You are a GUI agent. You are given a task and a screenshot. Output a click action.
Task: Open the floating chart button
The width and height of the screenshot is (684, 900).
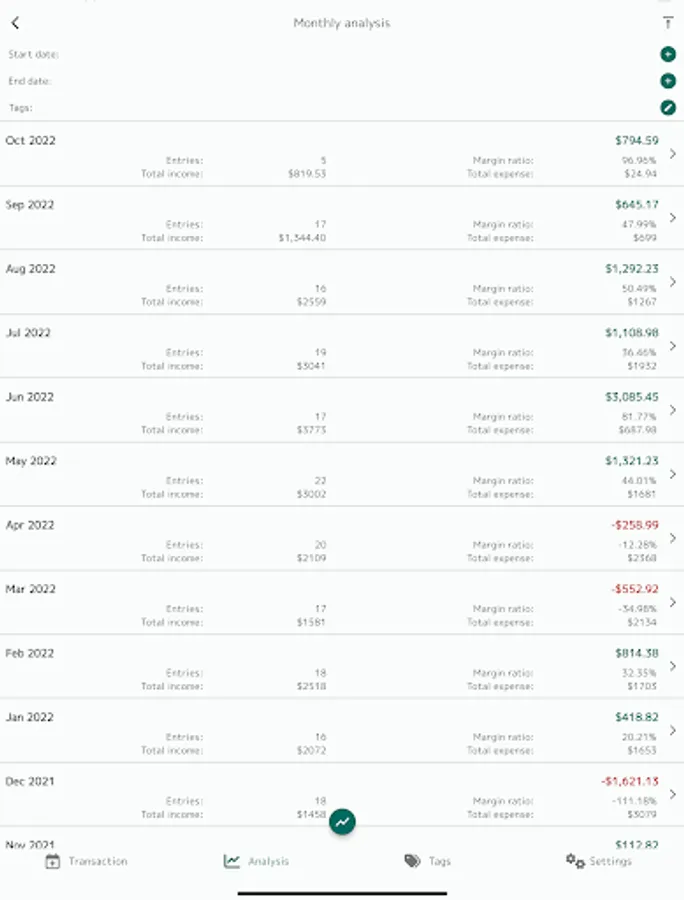[x=342, y=821]
